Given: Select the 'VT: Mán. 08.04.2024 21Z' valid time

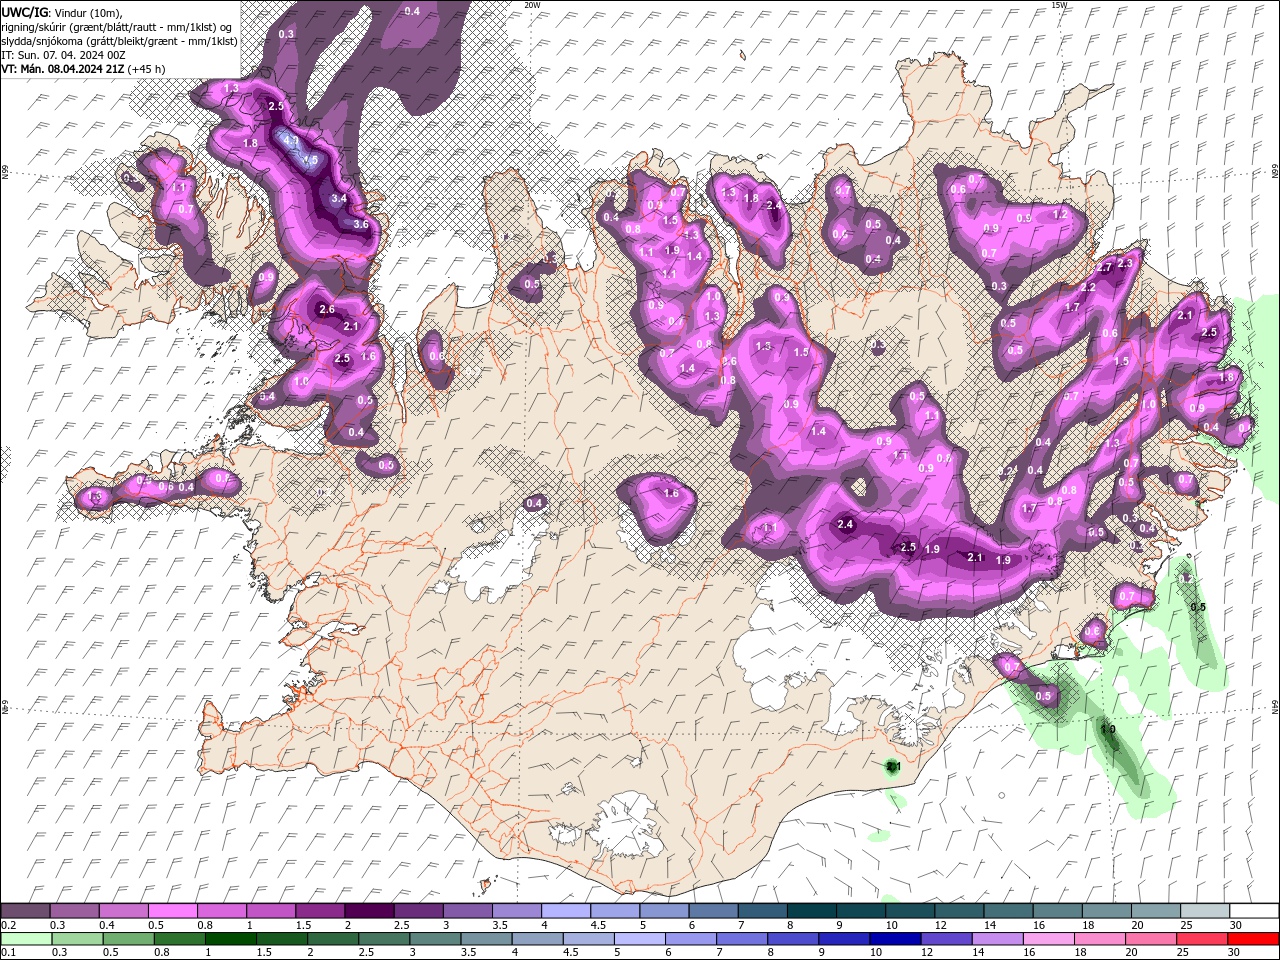Looking at the screenshot, I should [x=63, y=68].
